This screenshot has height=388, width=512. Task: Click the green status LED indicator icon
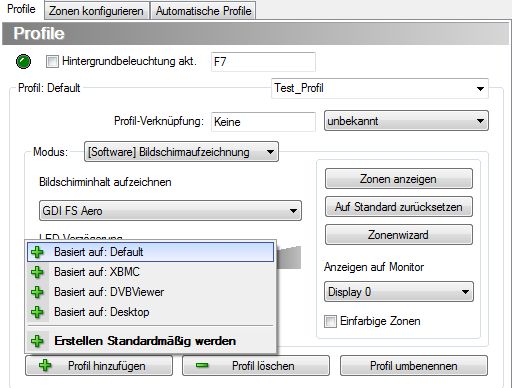pos(23,62)
